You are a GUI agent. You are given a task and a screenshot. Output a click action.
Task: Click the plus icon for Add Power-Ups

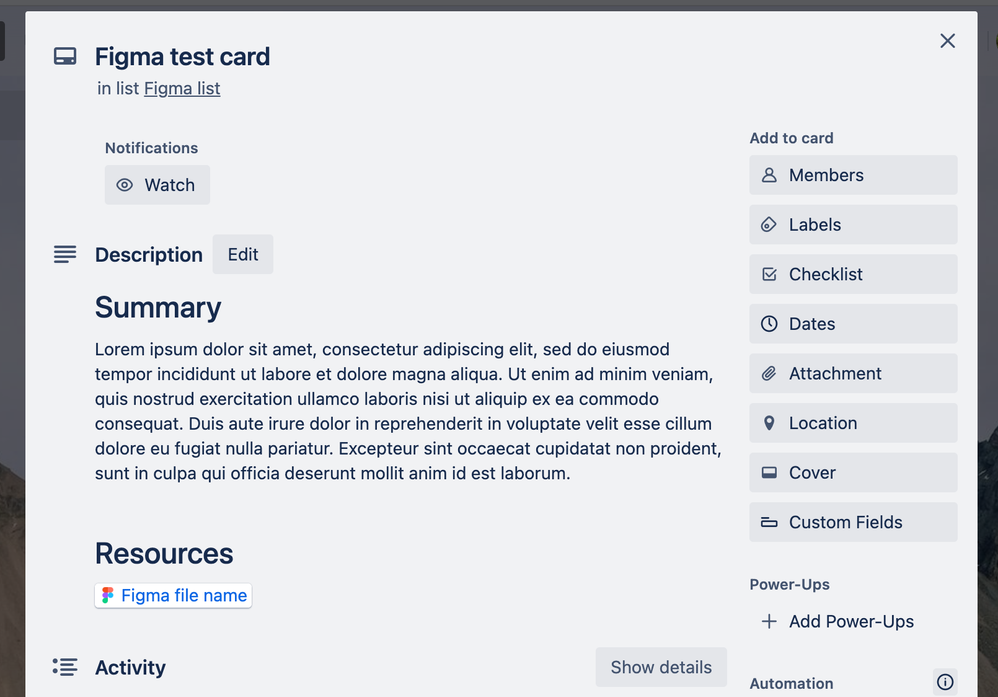click(769, 621)
